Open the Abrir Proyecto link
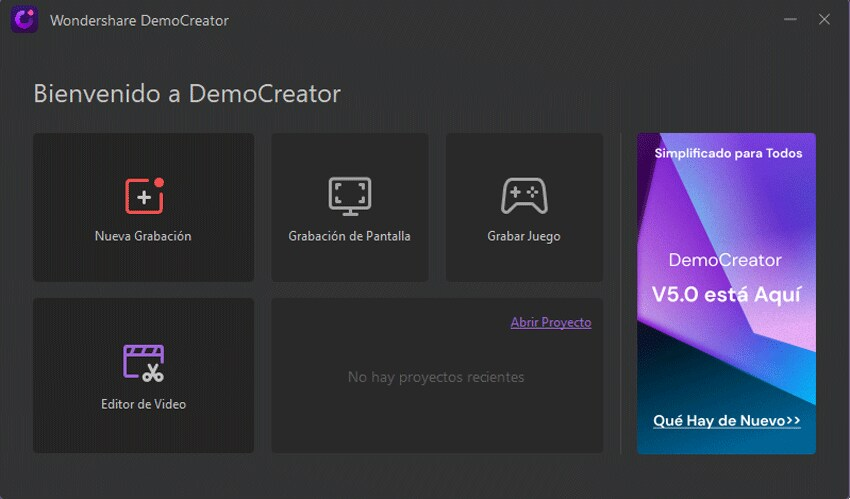Viewport: 850px width, 499px height. tap(550, 323)
